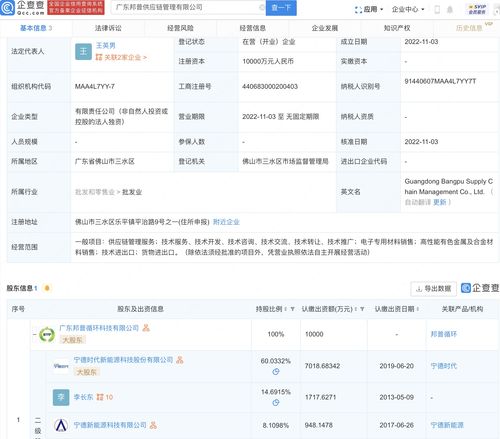This screenshot has height=439, width=500.
Task: Sort by 持股比例 sort arrows
Action: point(286,309)
